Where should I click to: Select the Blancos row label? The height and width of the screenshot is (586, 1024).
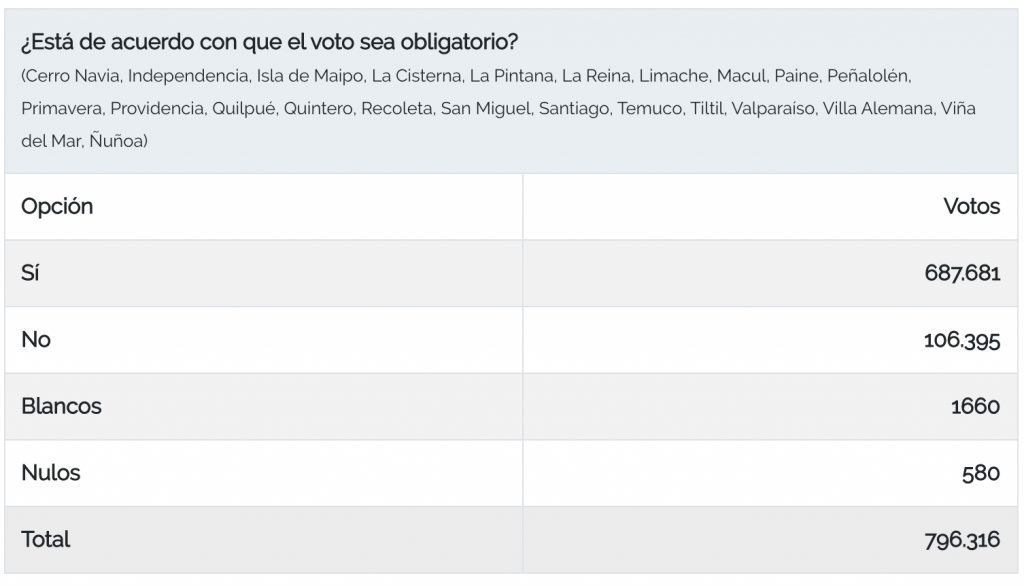[61, 406]
